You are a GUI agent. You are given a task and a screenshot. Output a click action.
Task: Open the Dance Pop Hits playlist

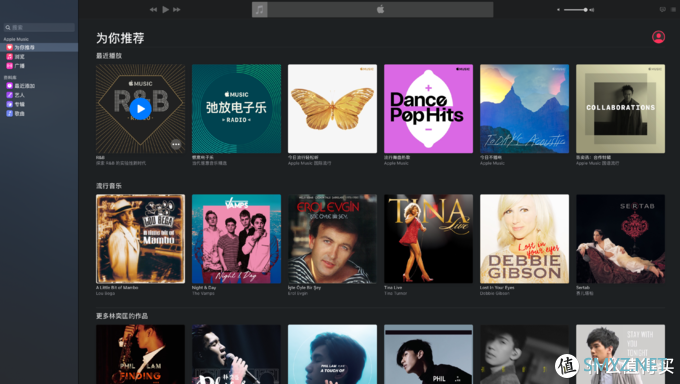[428, 108]
